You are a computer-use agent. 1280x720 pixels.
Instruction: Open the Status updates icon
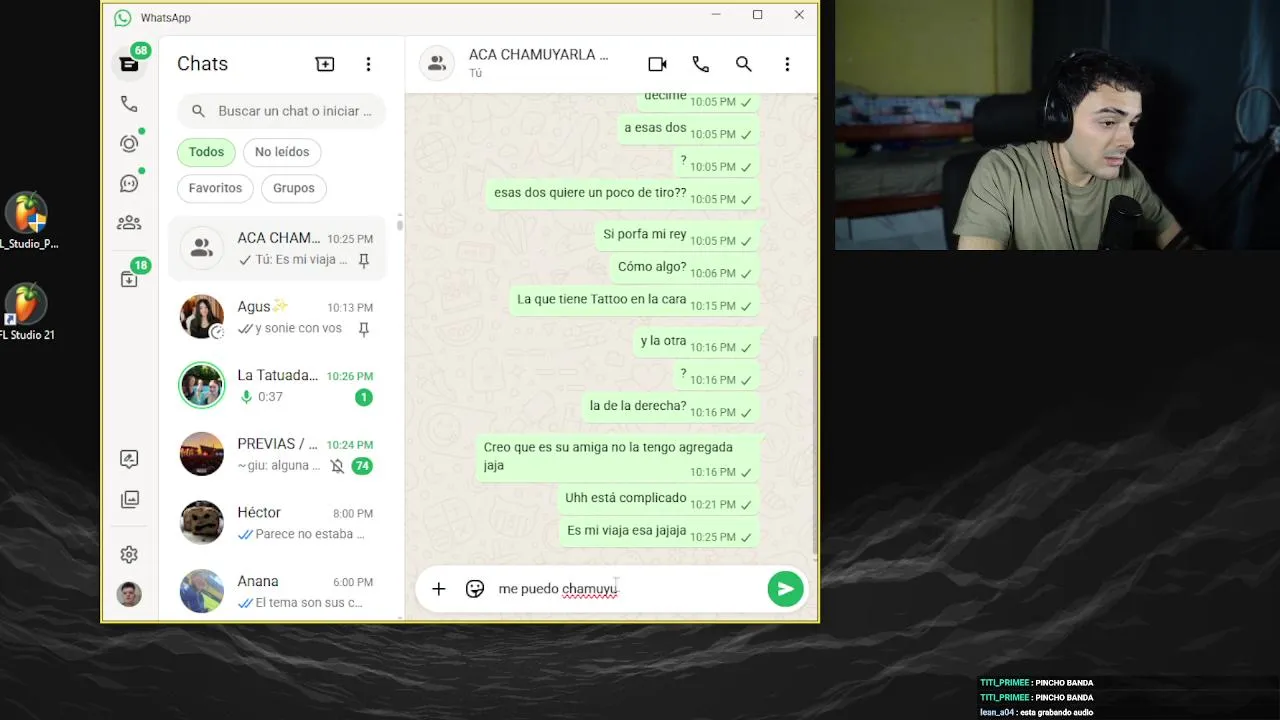129,144
